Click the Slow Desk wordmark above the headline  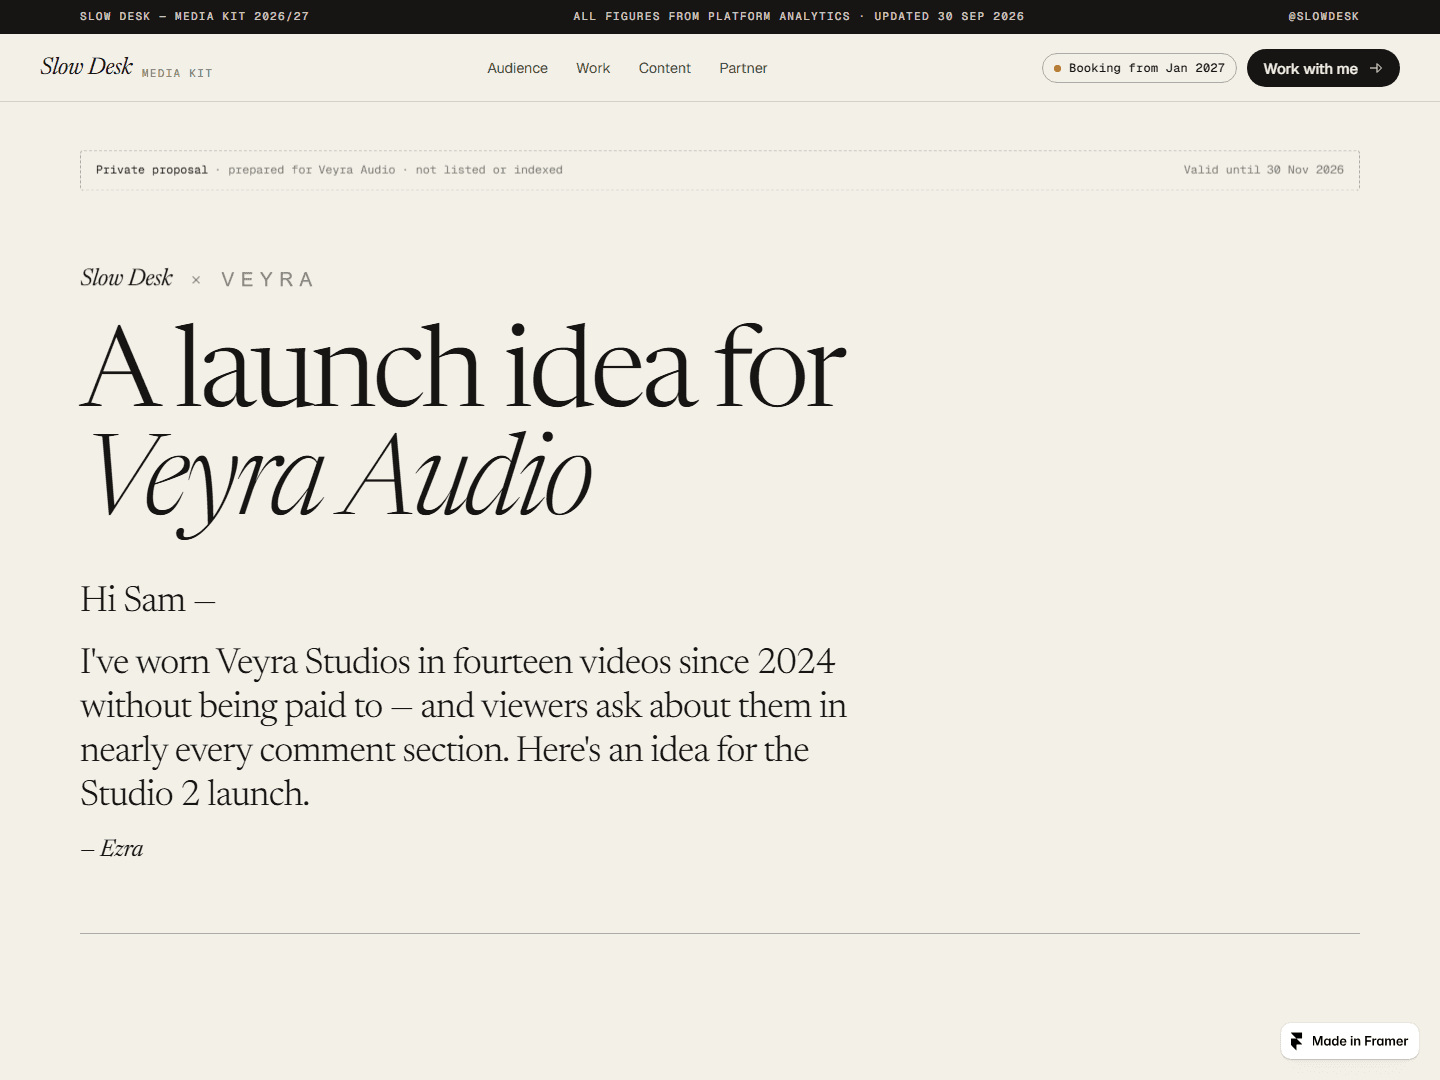point(127,278)
